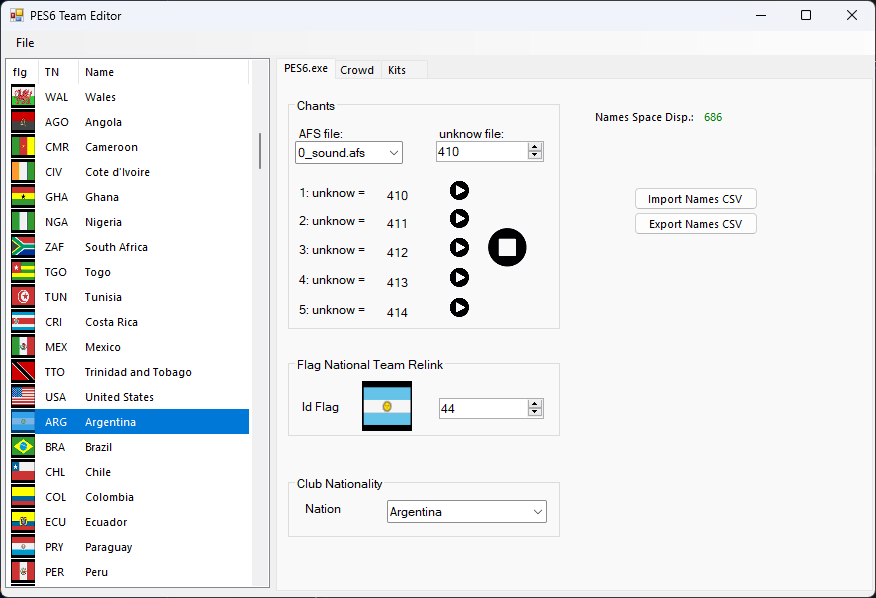This screenshot has height=598, width=876.
Task: Click the COL team code
Action: (55, 497)
